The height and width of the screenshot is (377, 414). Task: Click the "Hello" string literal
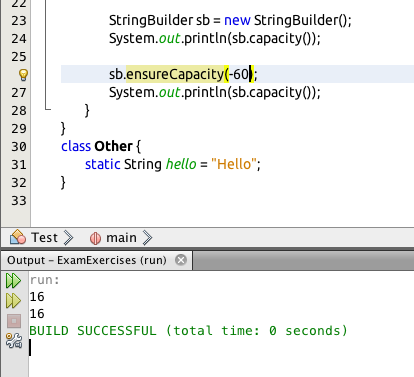[234, 164]
